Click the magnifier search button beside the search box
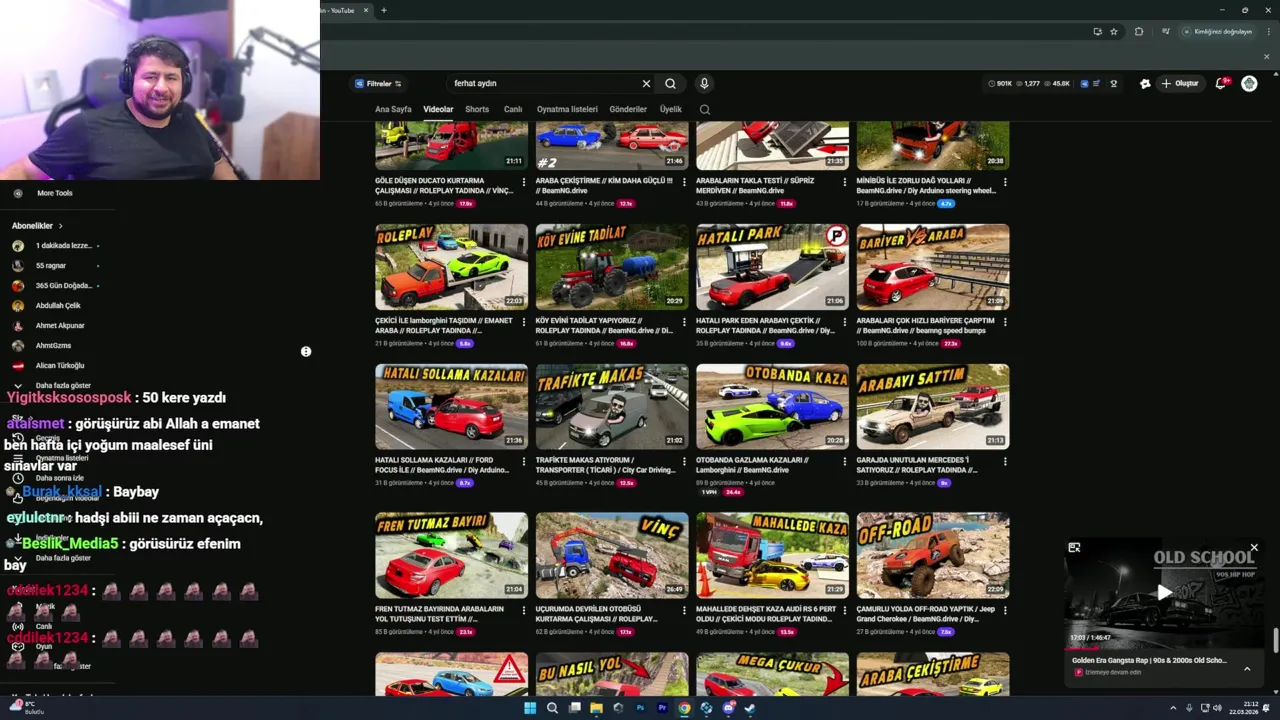This screenshot has height=720, width=1280. [x=671, y=84]
